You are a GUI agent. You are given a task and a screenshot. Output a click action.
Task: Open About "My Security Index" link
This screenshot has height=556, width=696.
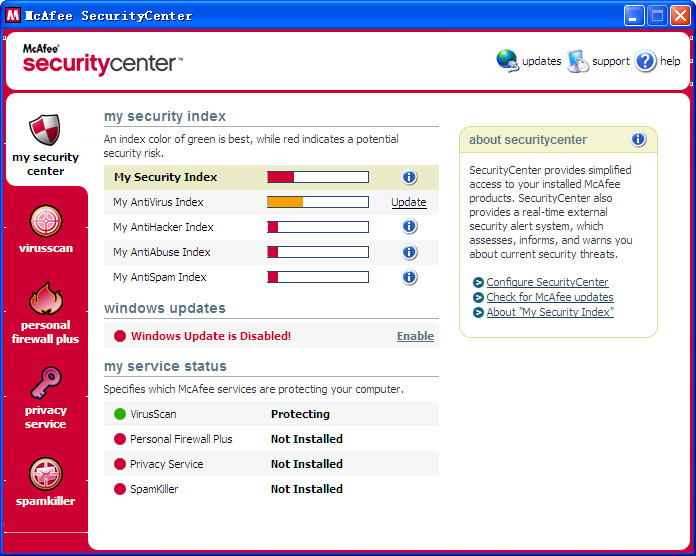(550, 313)
